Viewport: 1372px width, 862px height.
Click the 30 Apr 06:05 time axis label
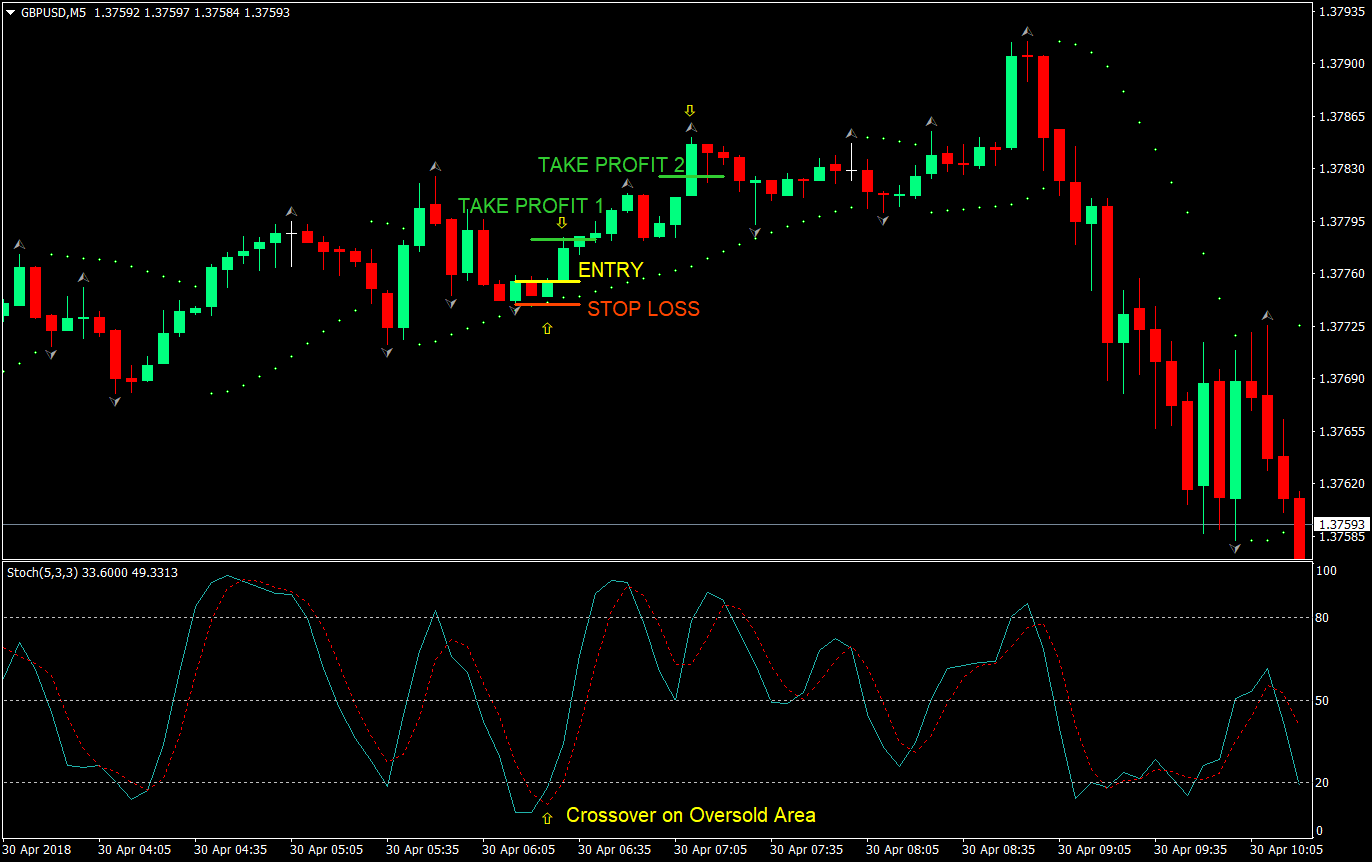(x=519, y=850)
